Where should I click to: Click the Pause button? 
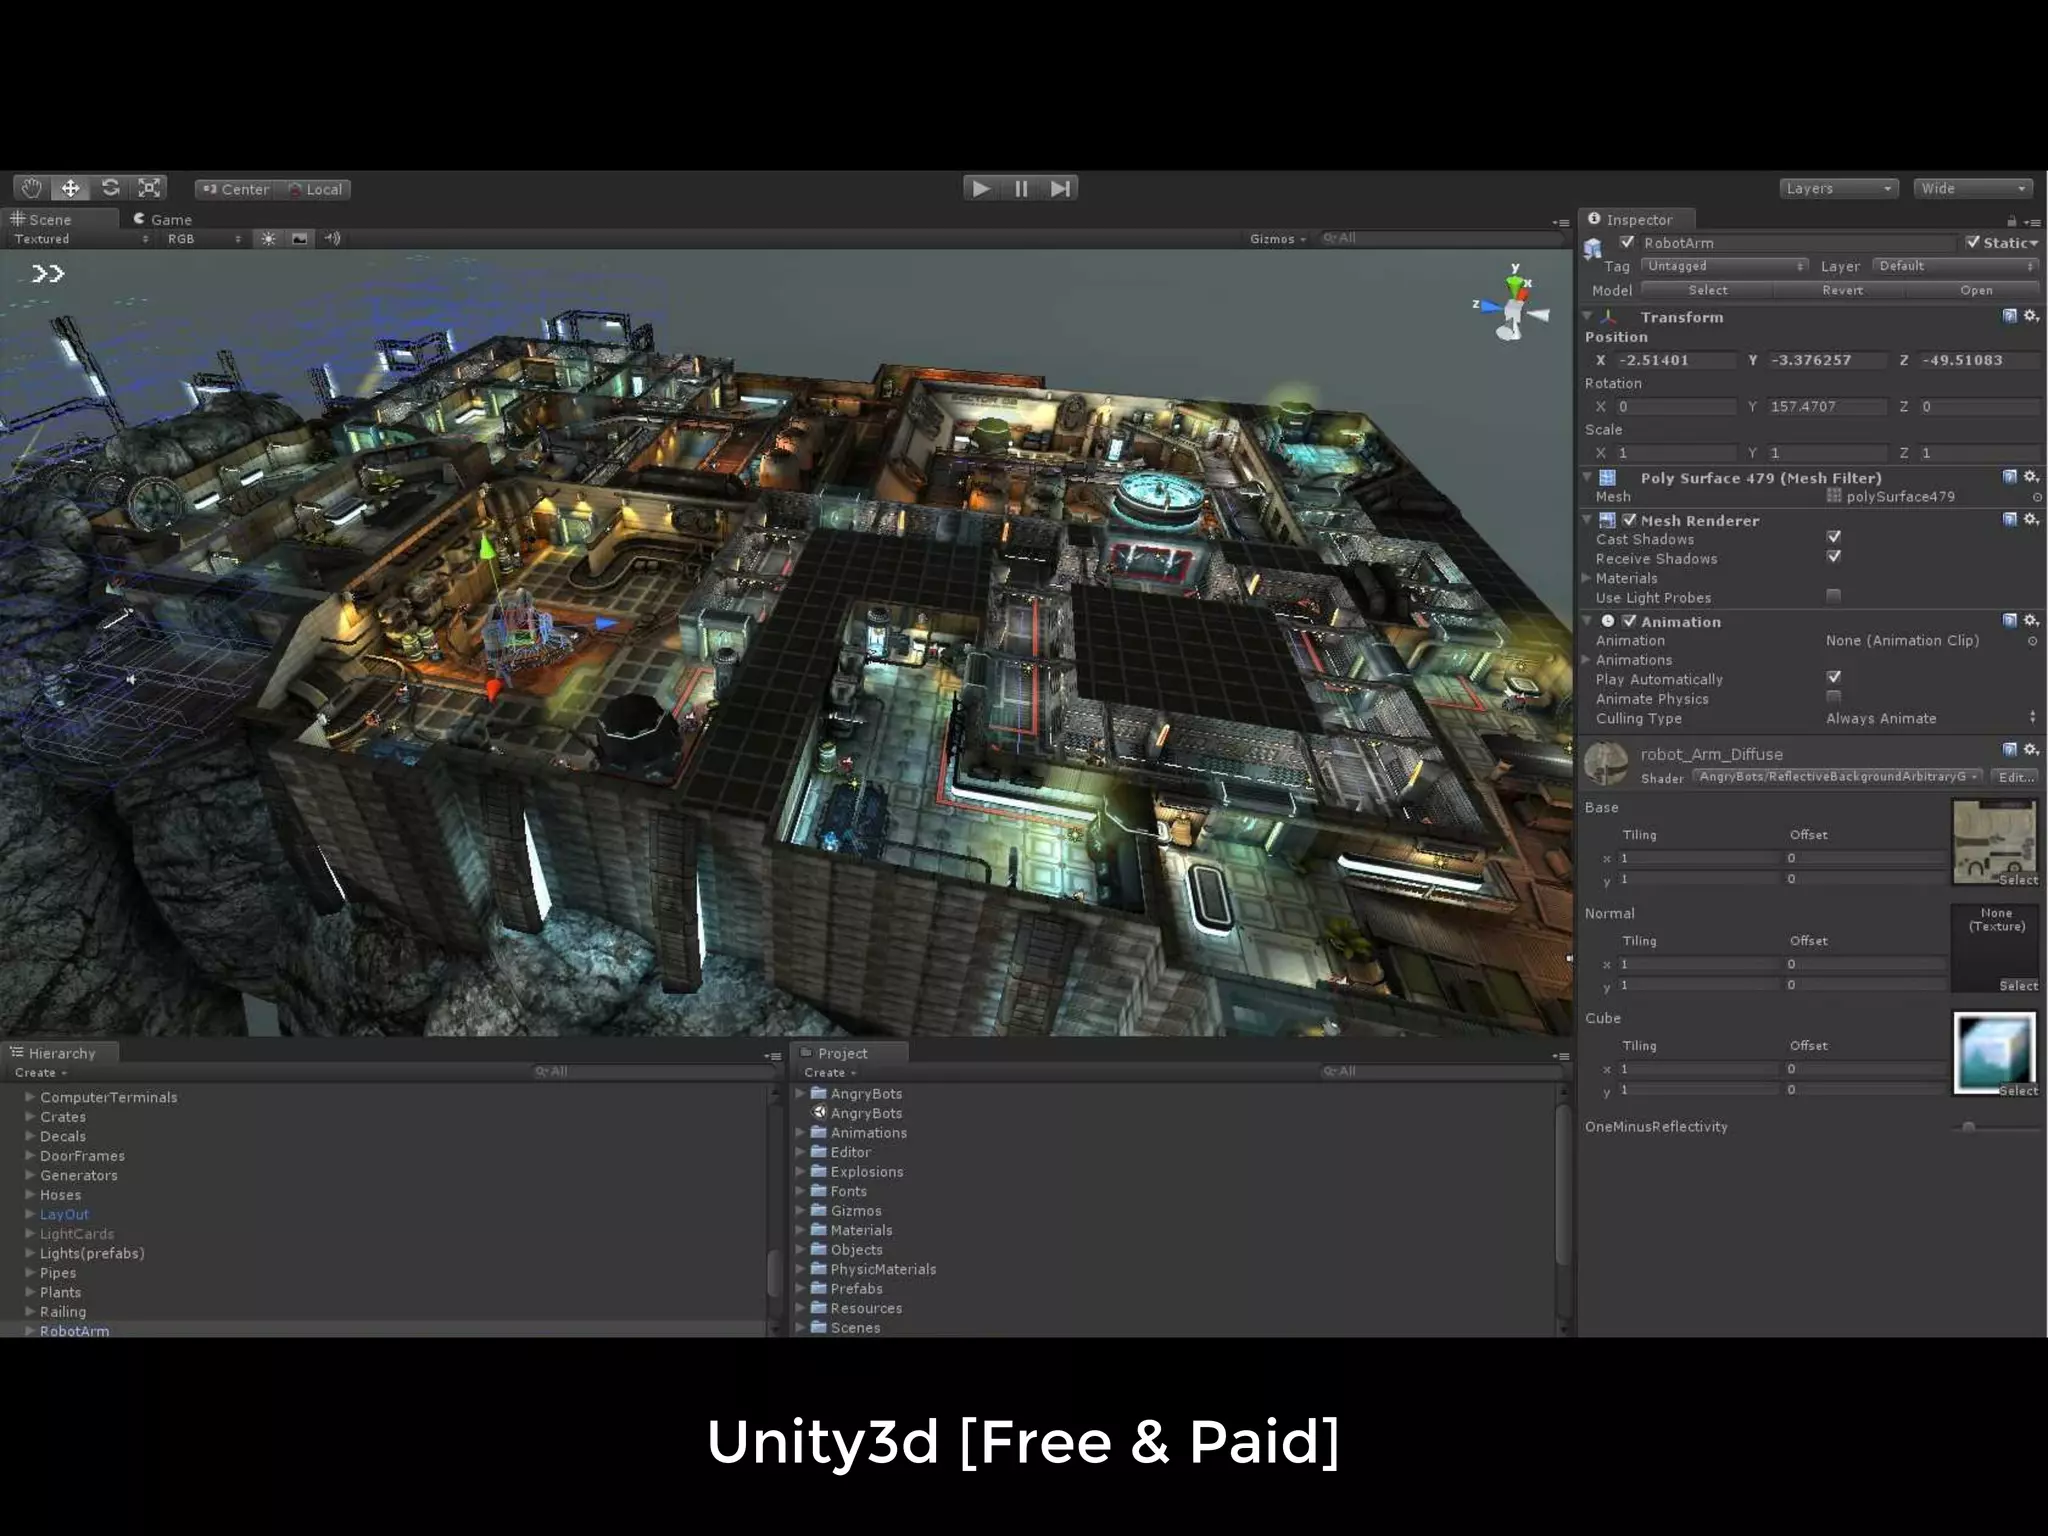click(x=1021, y=188)
